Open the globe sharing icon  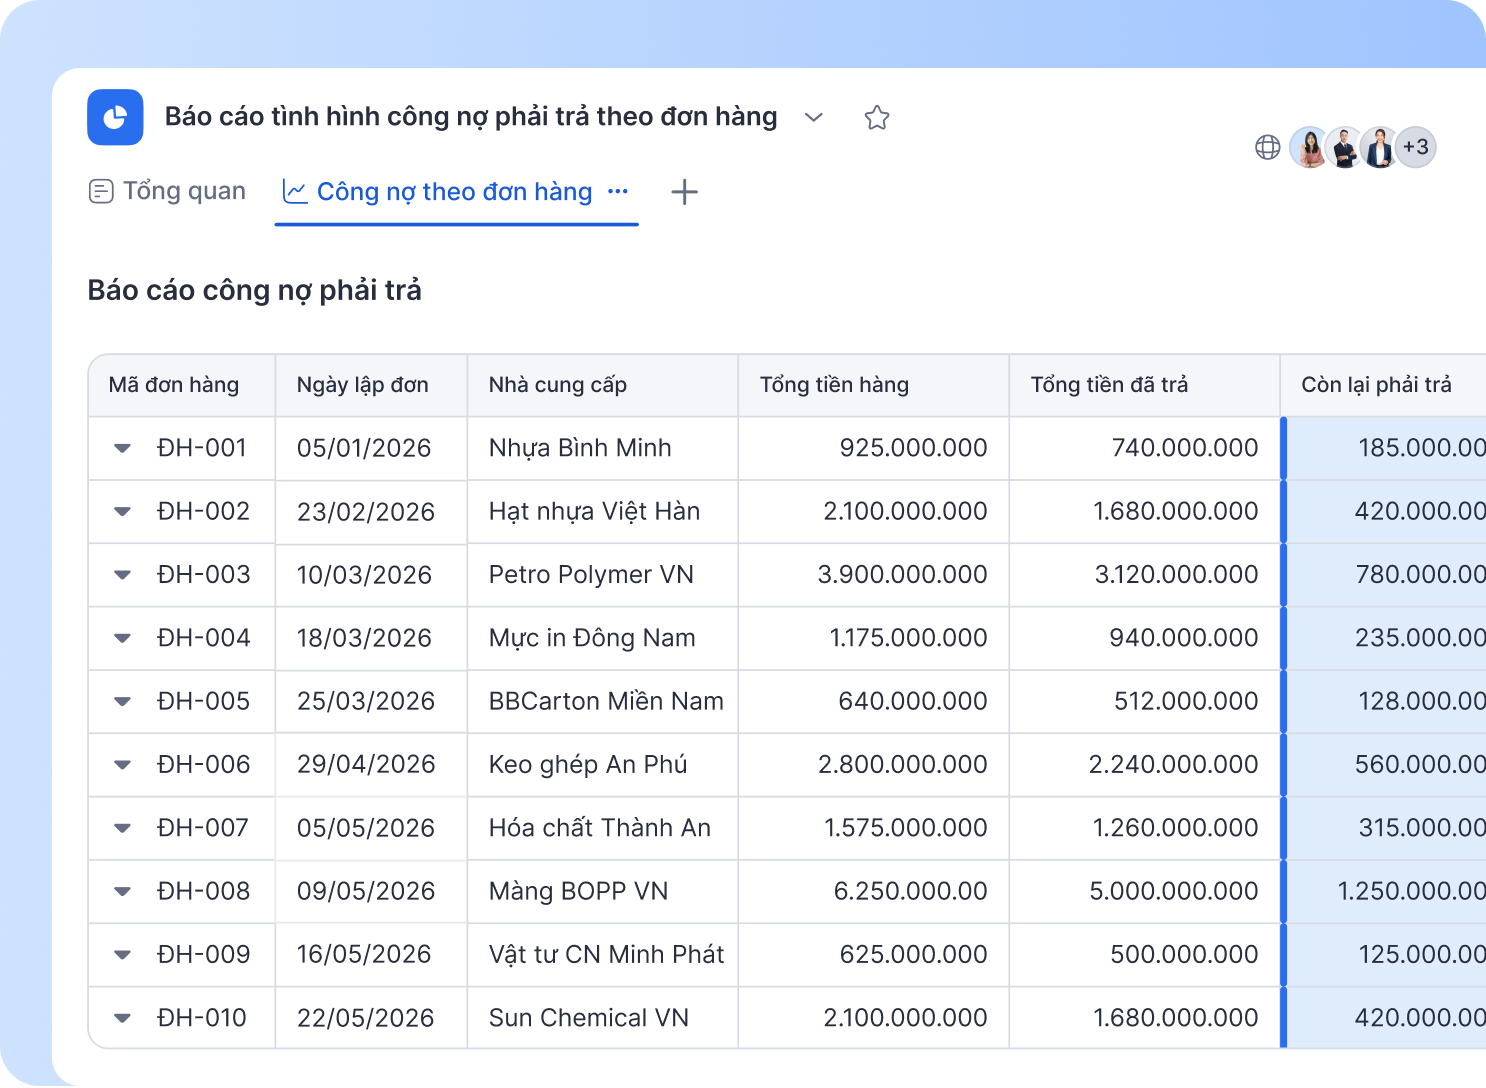[x=1267, y=147]
